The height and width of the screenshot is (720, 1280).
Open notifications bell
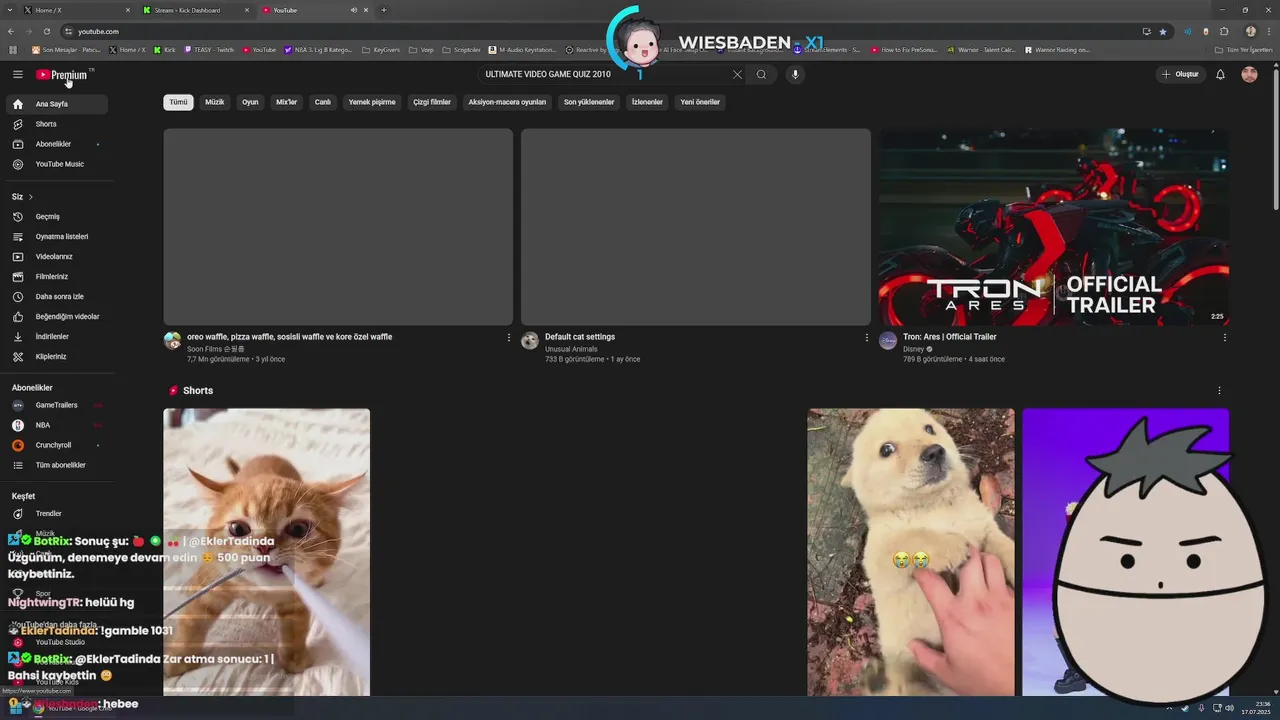1220,74
